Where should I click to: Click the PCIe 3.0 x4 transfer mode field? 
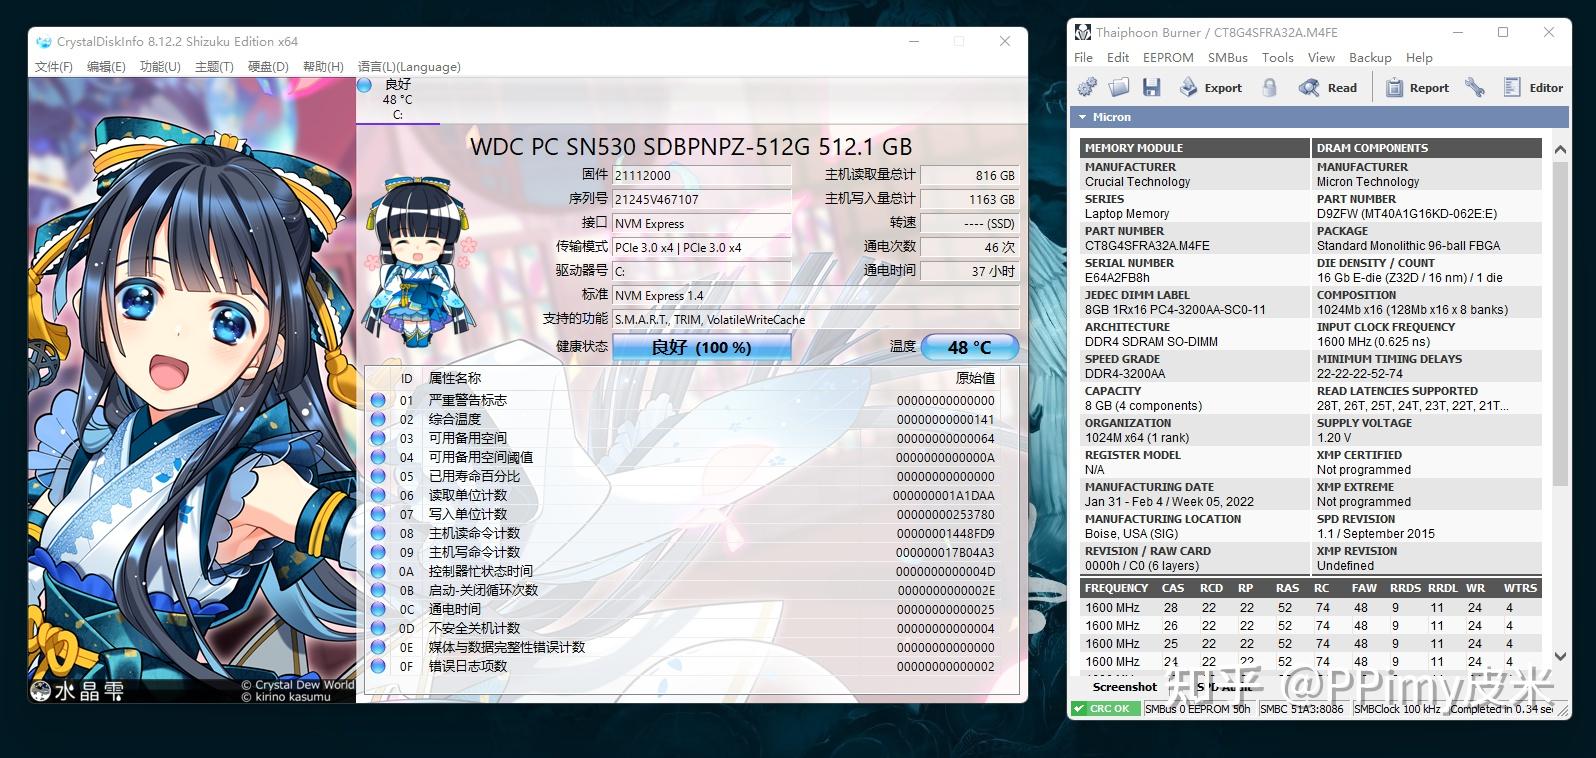coord(701,247)
